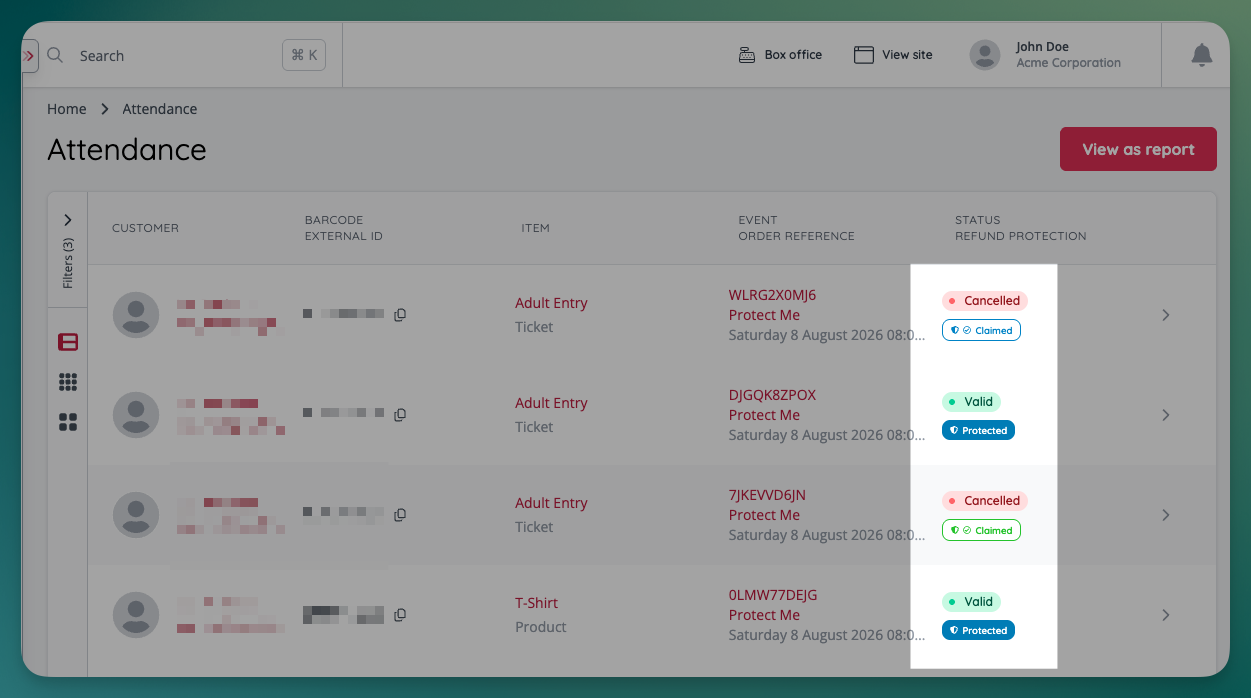Click the Attendance breadcrumb item

click(159, 109)
